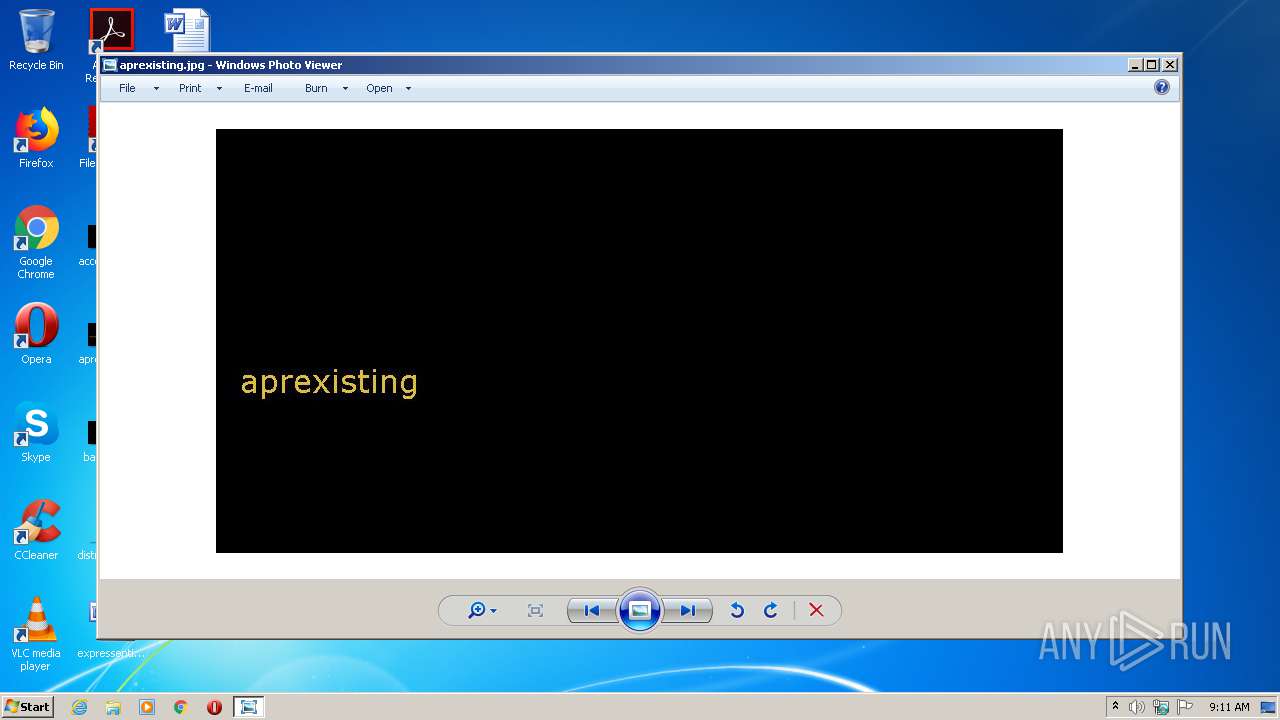1280x720 pixels.
Task: Open Media Player taskbar icon
Action: (x=147, y=707)
